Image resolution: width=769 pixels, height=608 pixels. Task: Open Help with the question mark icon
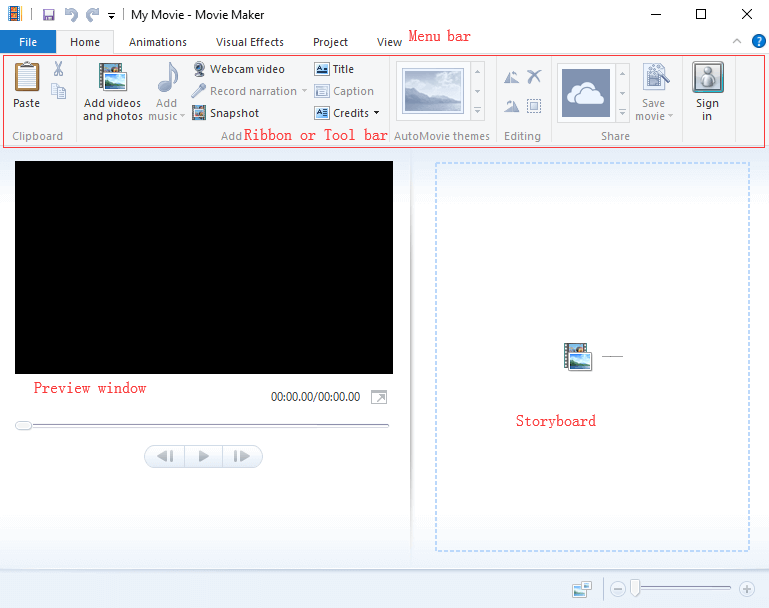point(758,42)
